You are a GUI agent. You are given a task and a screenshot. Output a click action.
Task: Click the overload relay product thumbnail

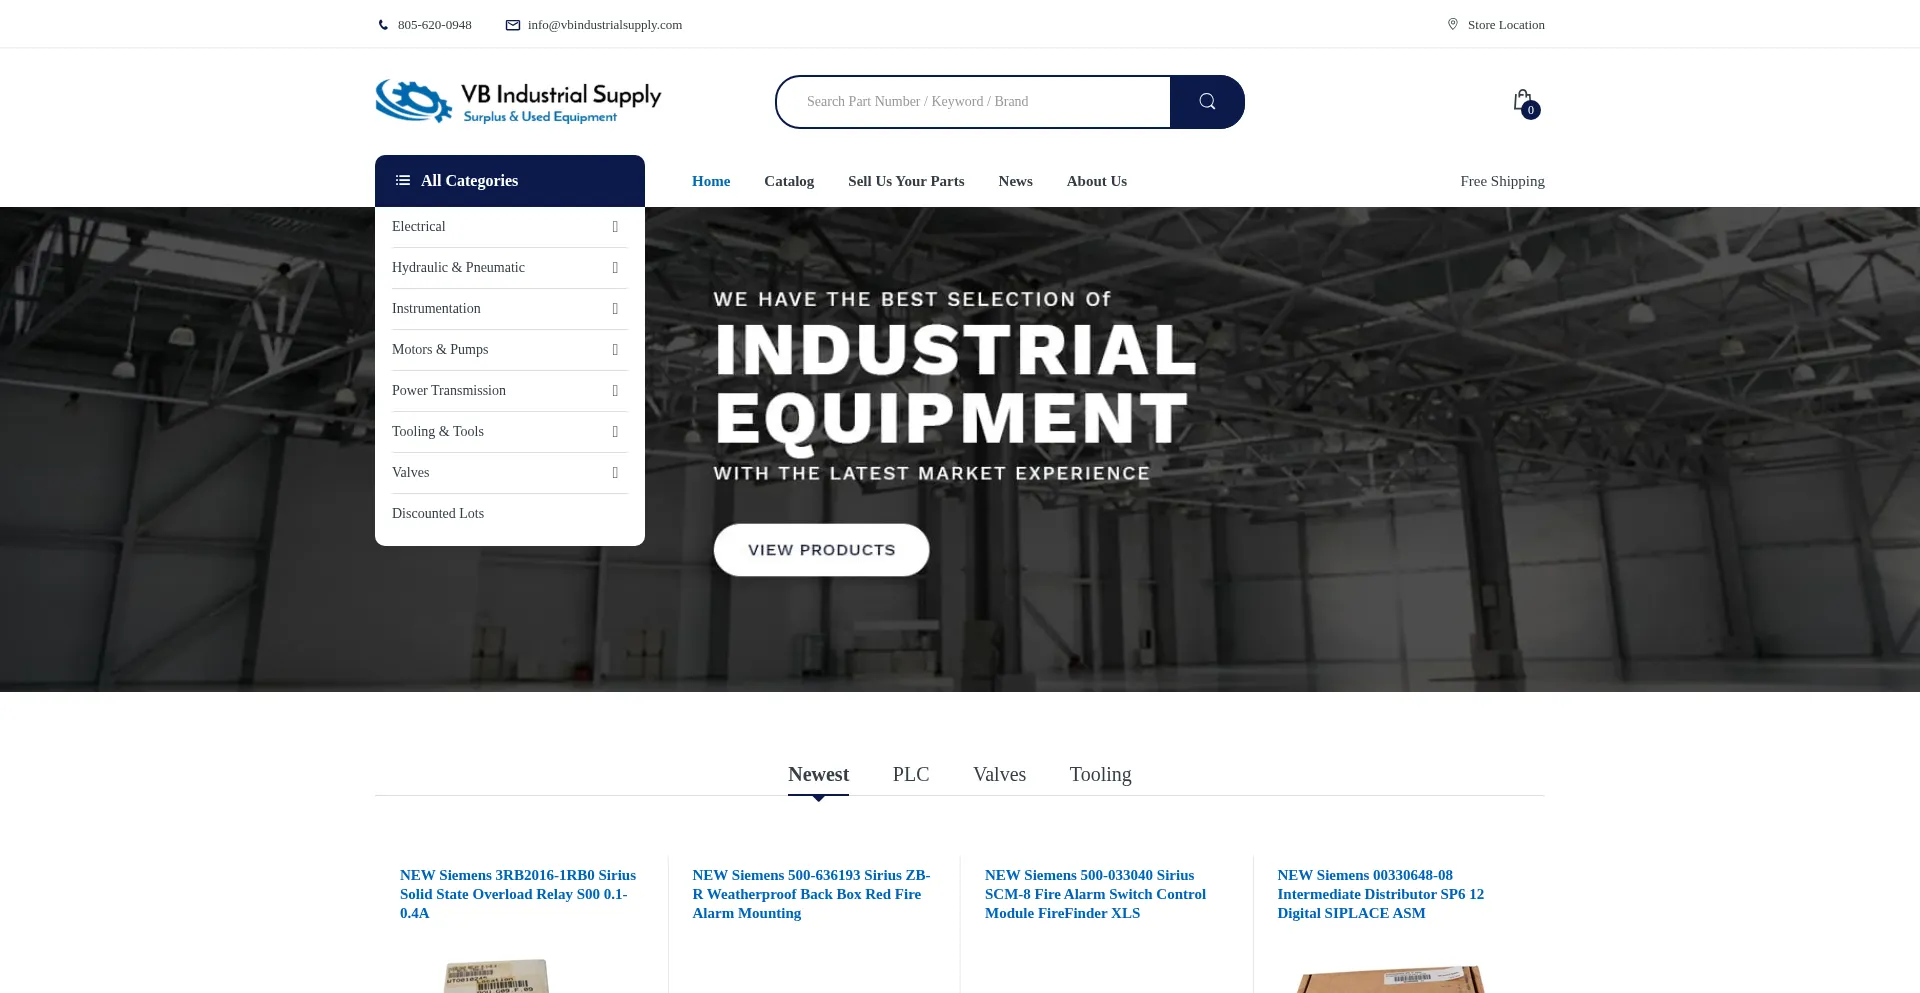coord(496,976)
